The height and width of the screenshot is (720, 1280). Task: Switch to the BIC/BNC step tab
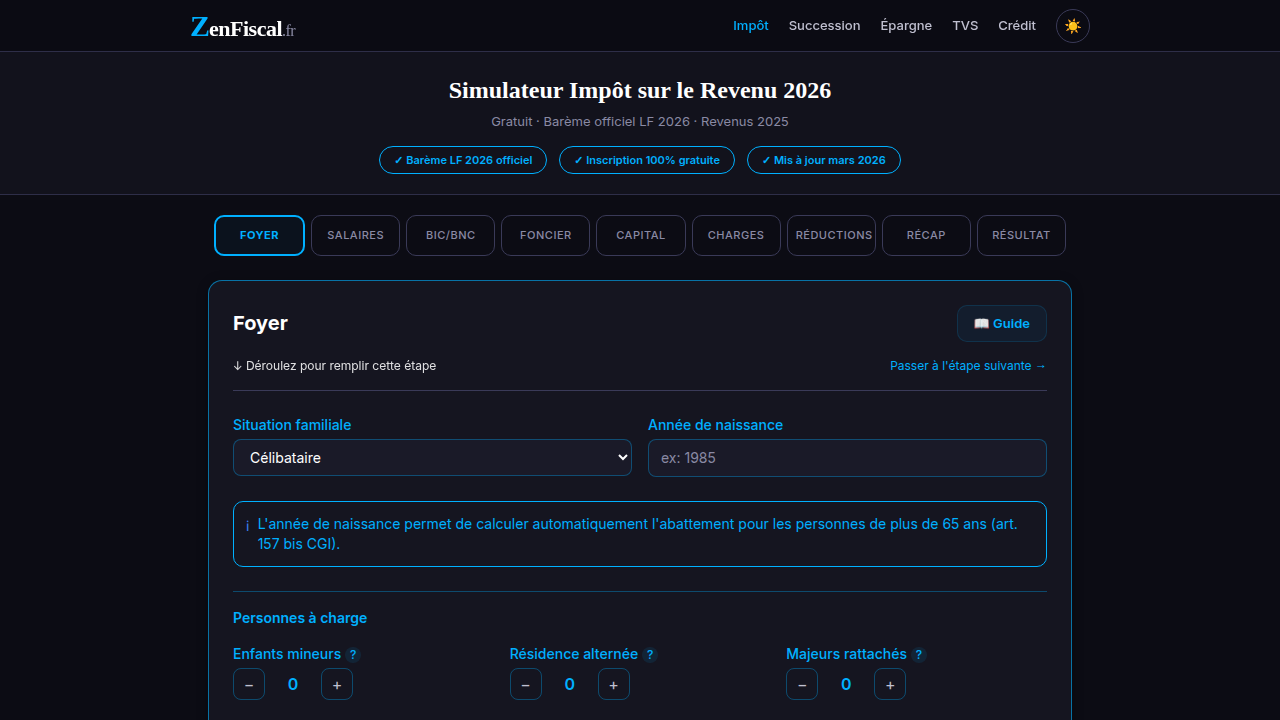click(x=450, y=236)
